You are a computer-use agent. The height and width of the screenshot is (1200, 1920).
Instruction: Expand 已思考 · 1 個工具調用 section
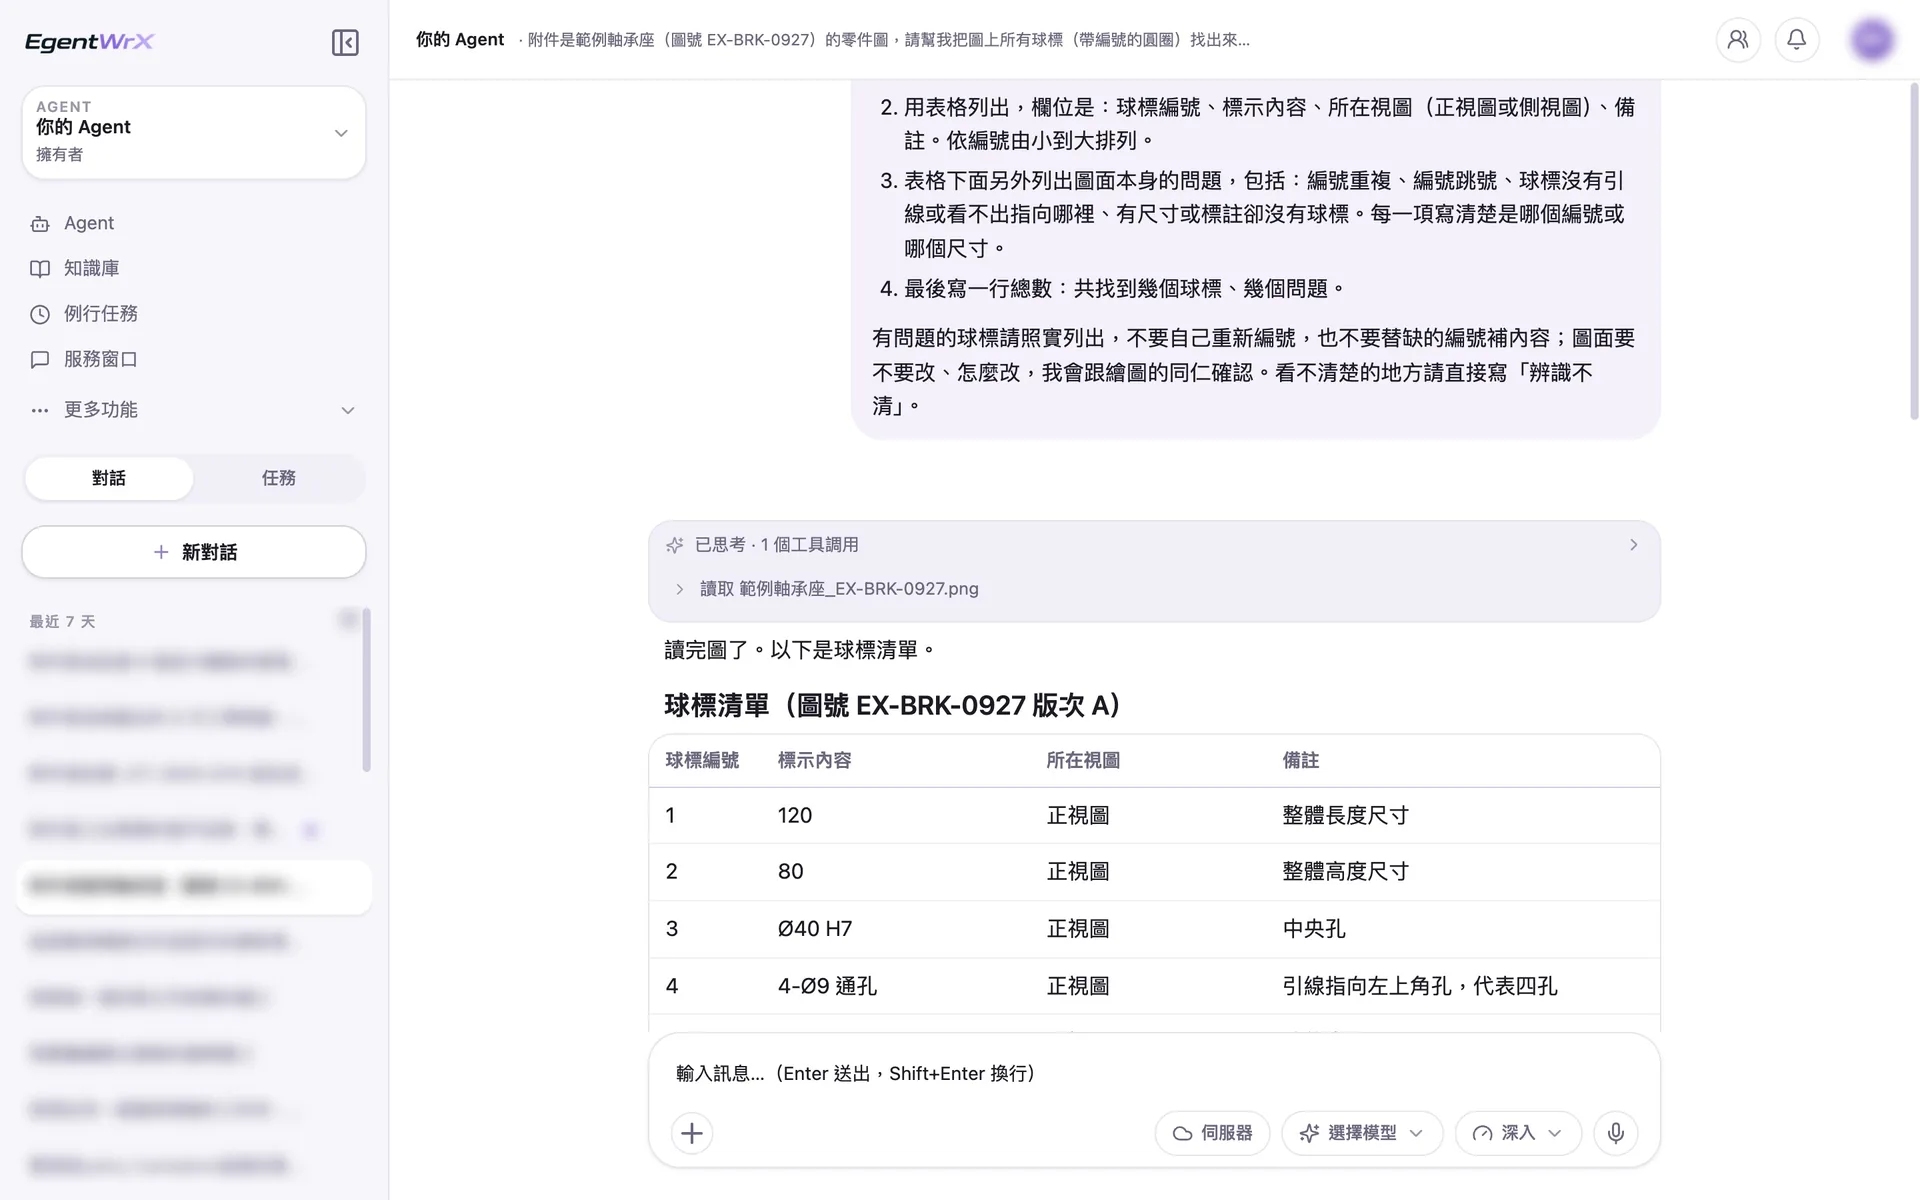pos(1154,545)
